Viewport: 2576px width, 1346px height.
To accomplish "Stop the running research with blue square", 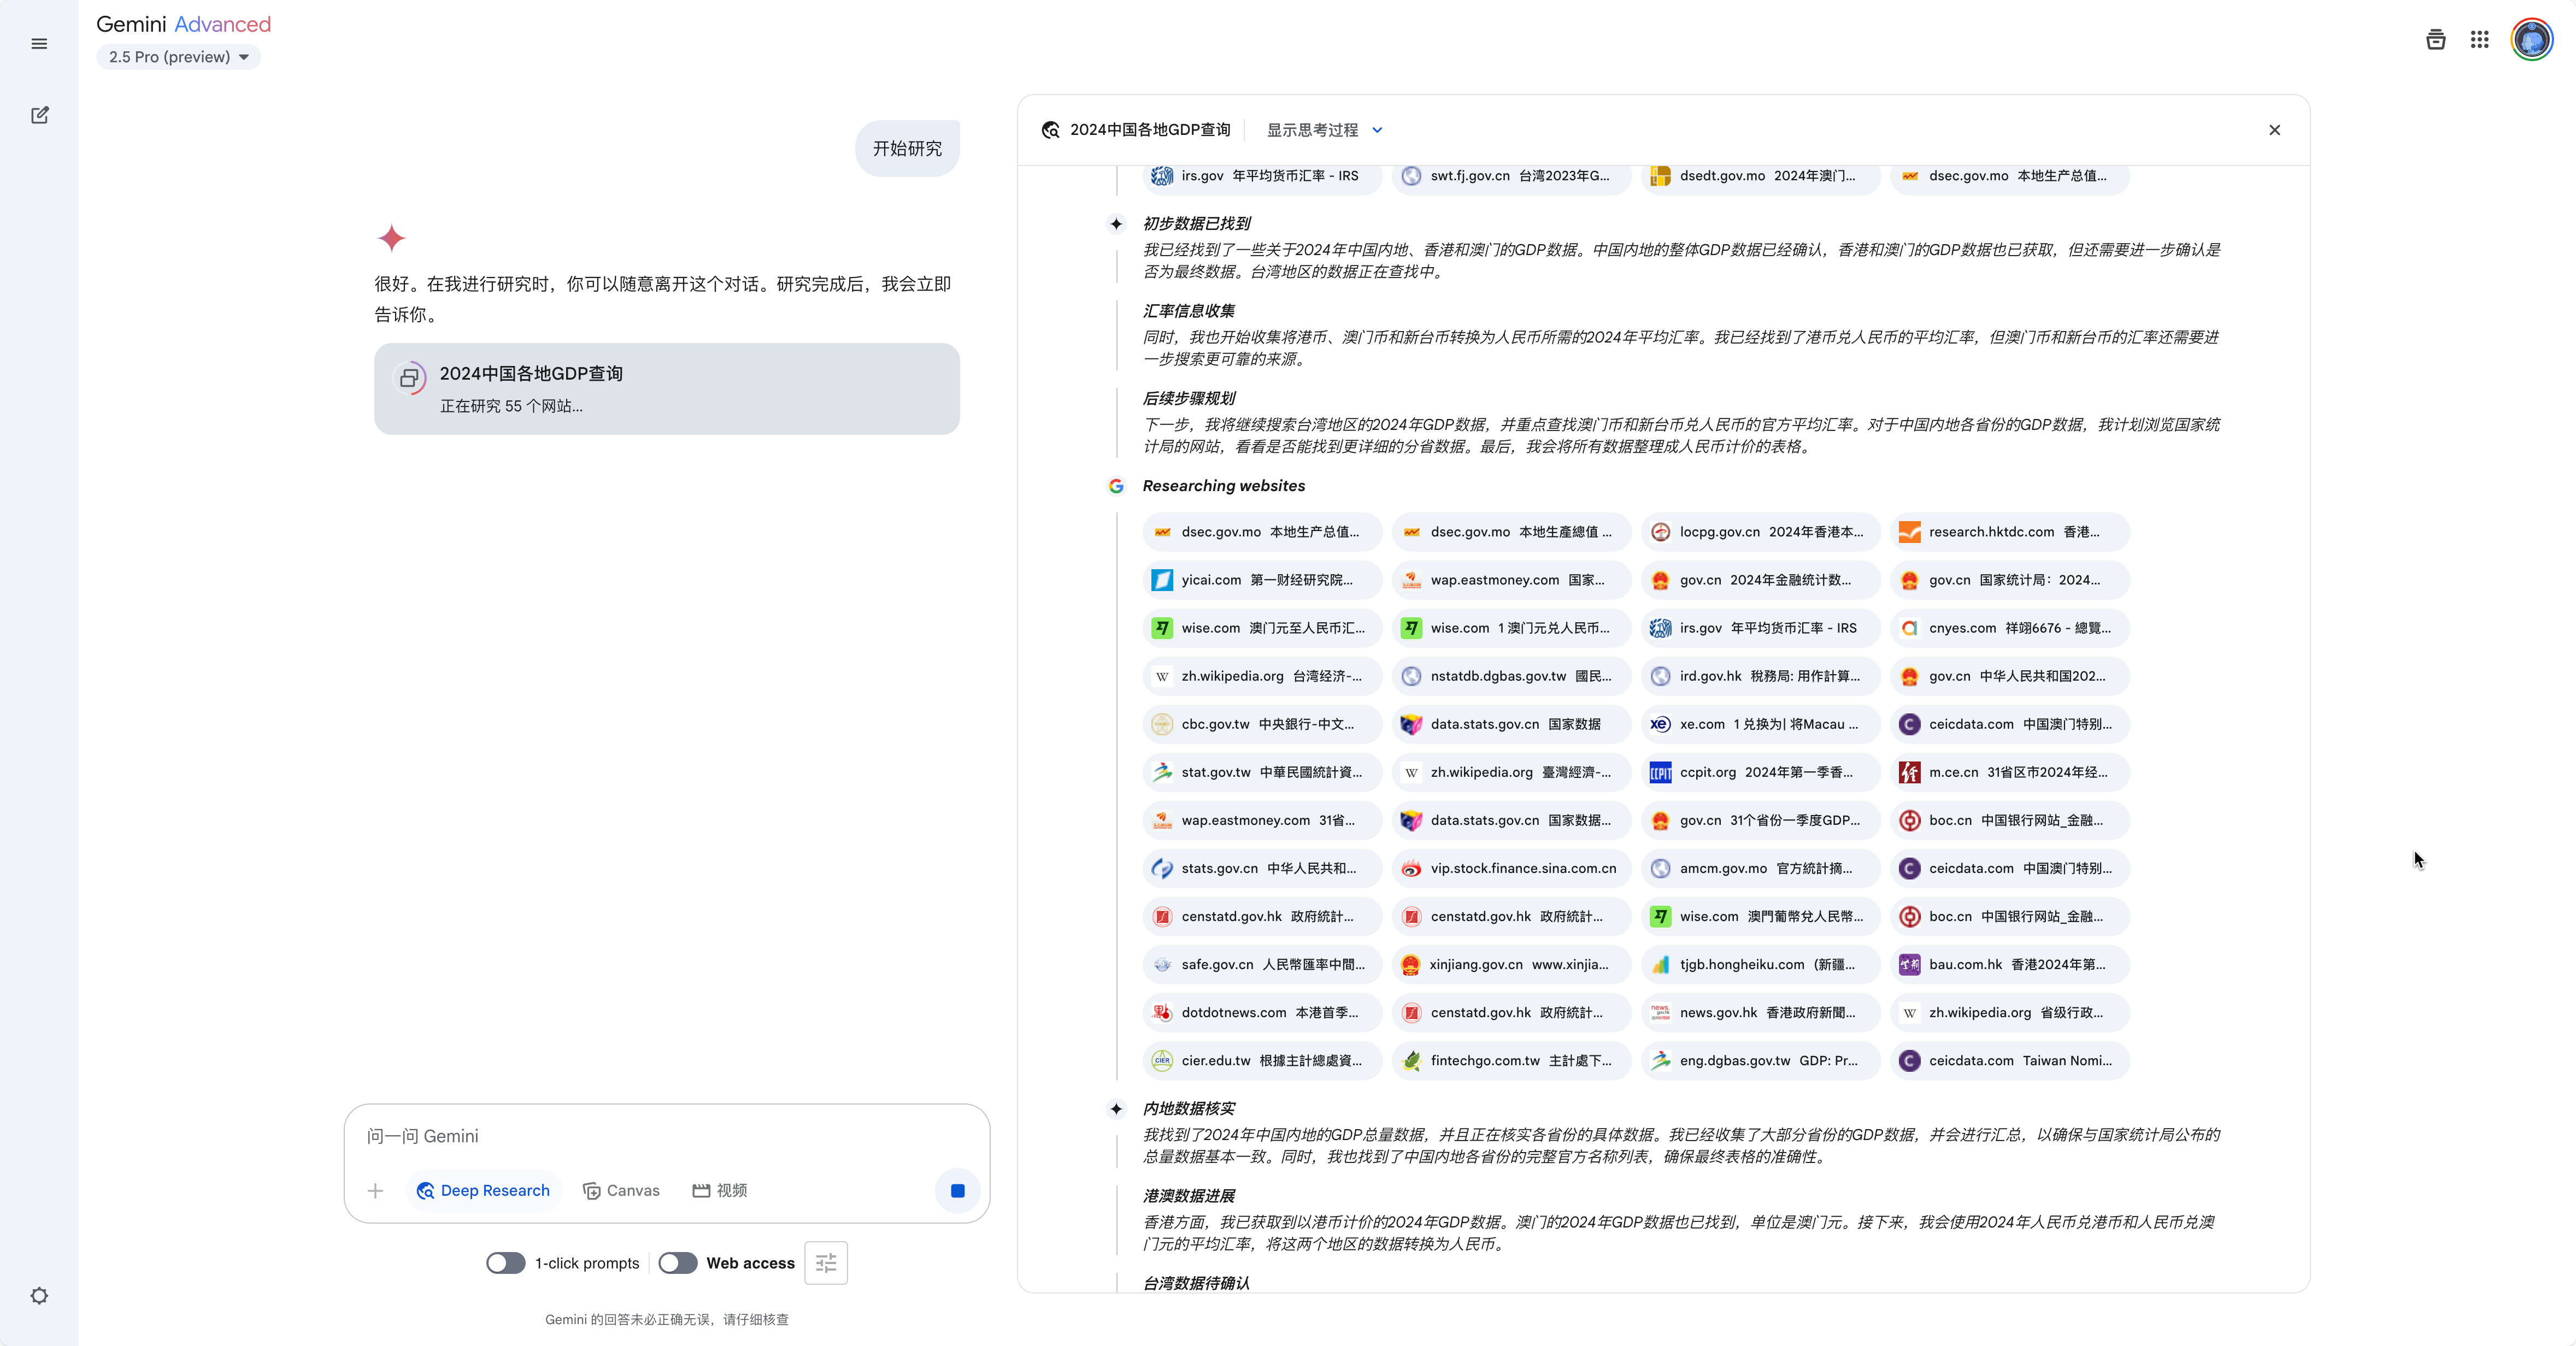I will 957,1190.
